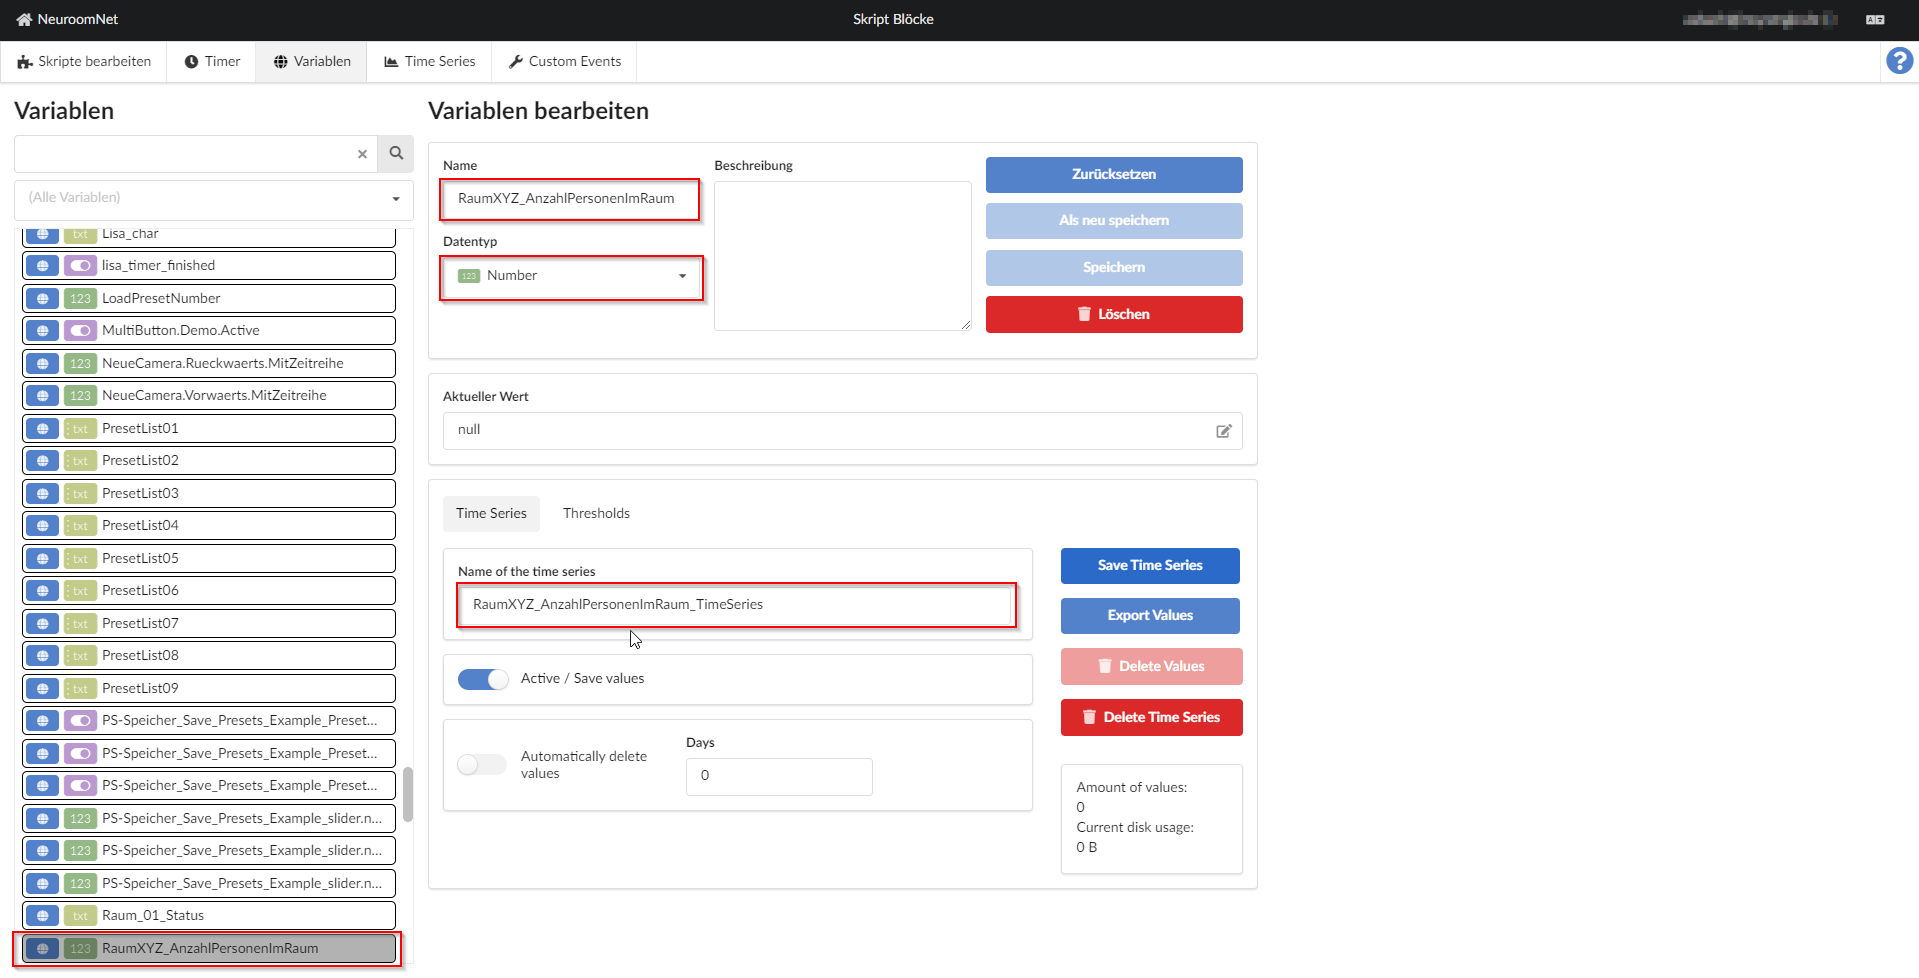The width and height of the screenshot is (1919, 978).
Task: Select PresetList05 in variable list
Action: pos(209,559)
